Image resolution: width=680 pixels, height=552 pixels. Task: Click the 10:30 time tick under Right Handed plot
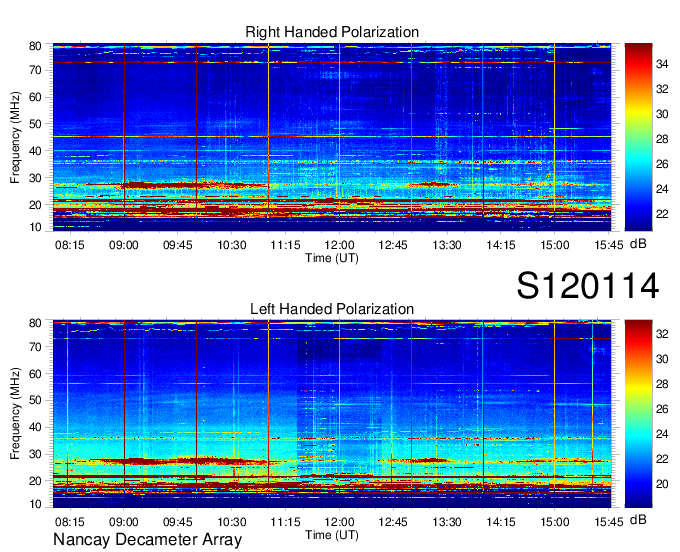(232, 245)
